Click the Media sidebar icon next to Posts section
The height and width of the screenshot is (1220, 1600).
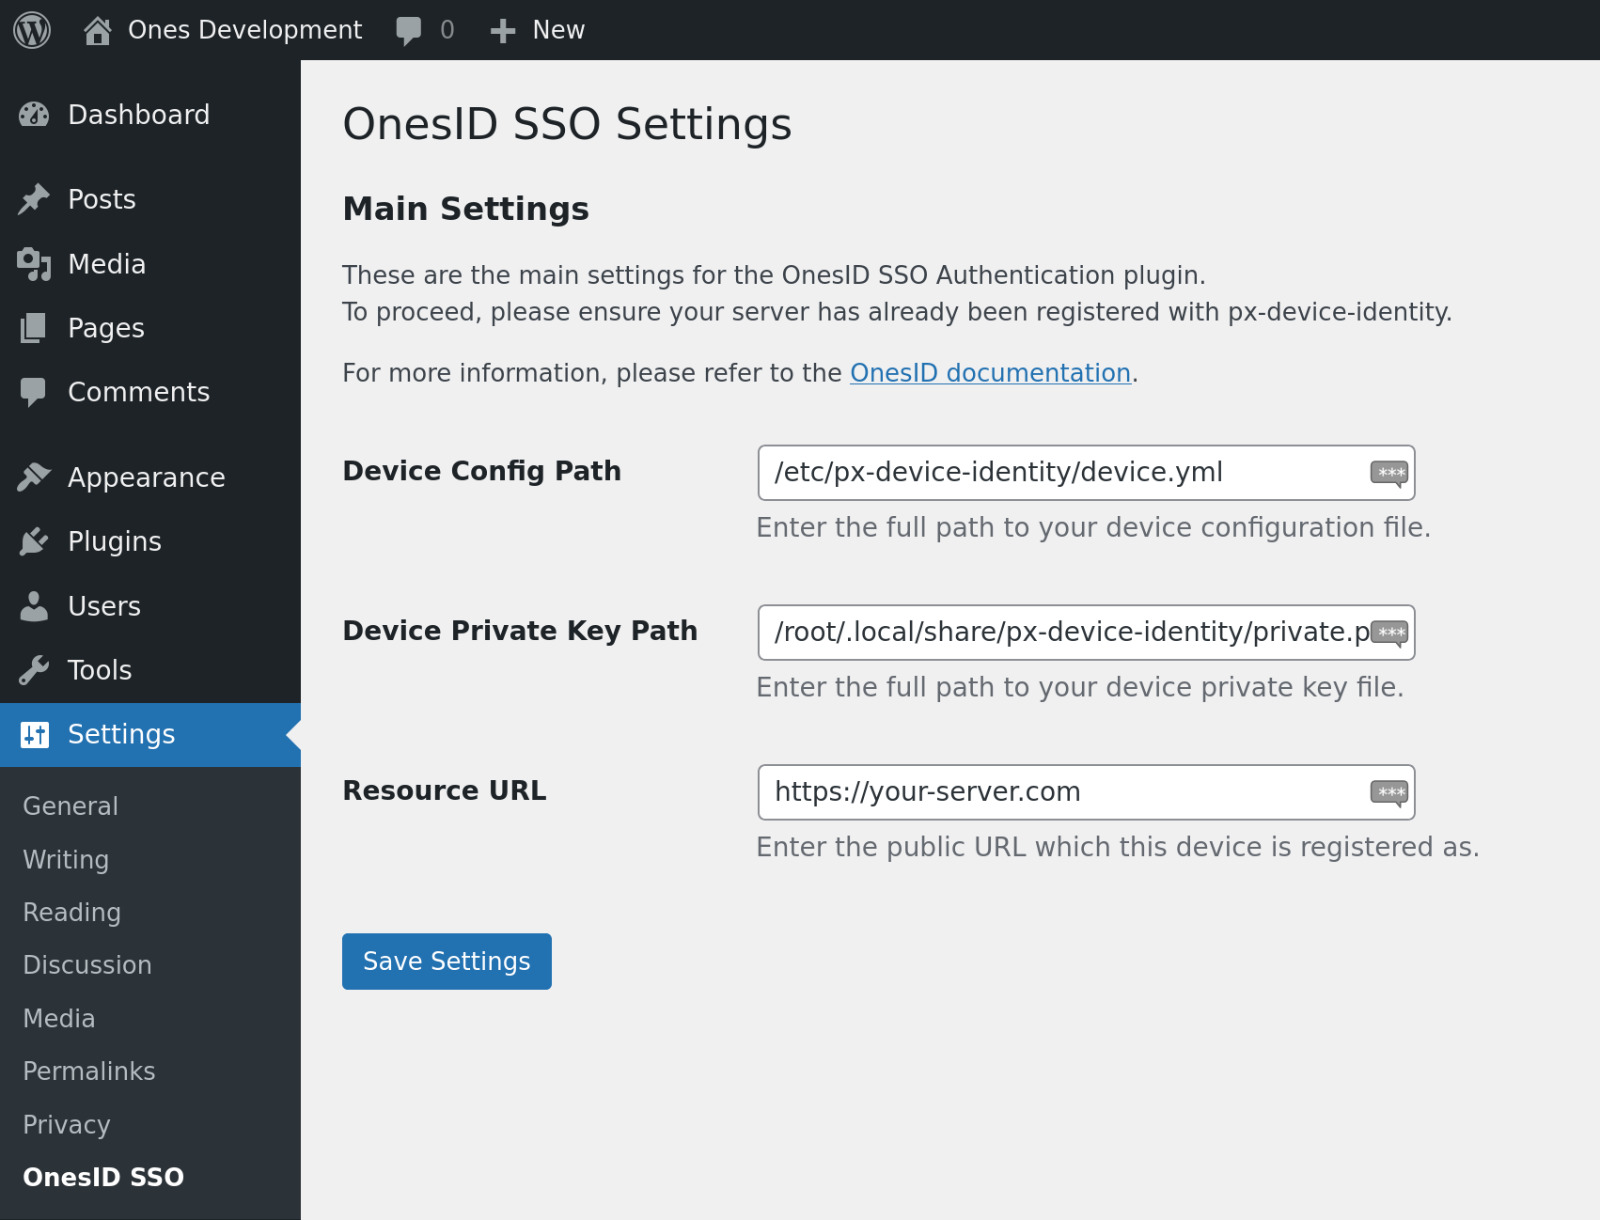[33, 264]
